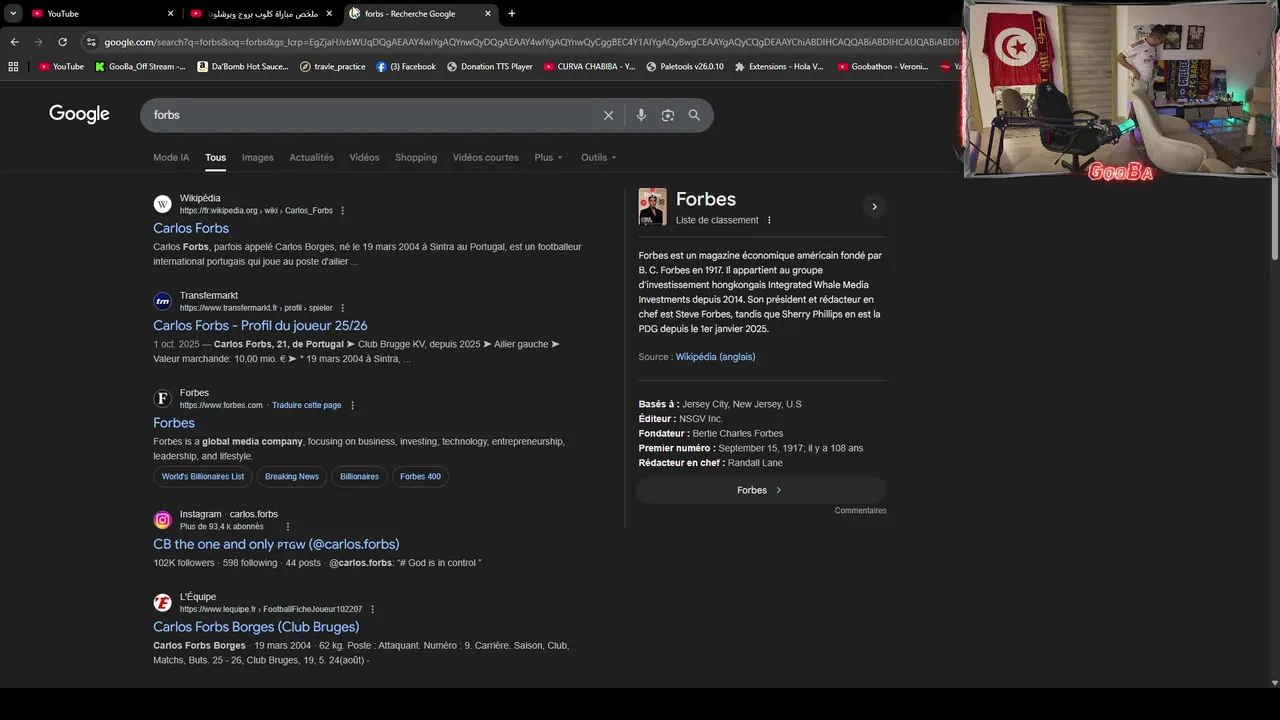
Task: Click the L'Équipe favicon
Action: (162, 602)
